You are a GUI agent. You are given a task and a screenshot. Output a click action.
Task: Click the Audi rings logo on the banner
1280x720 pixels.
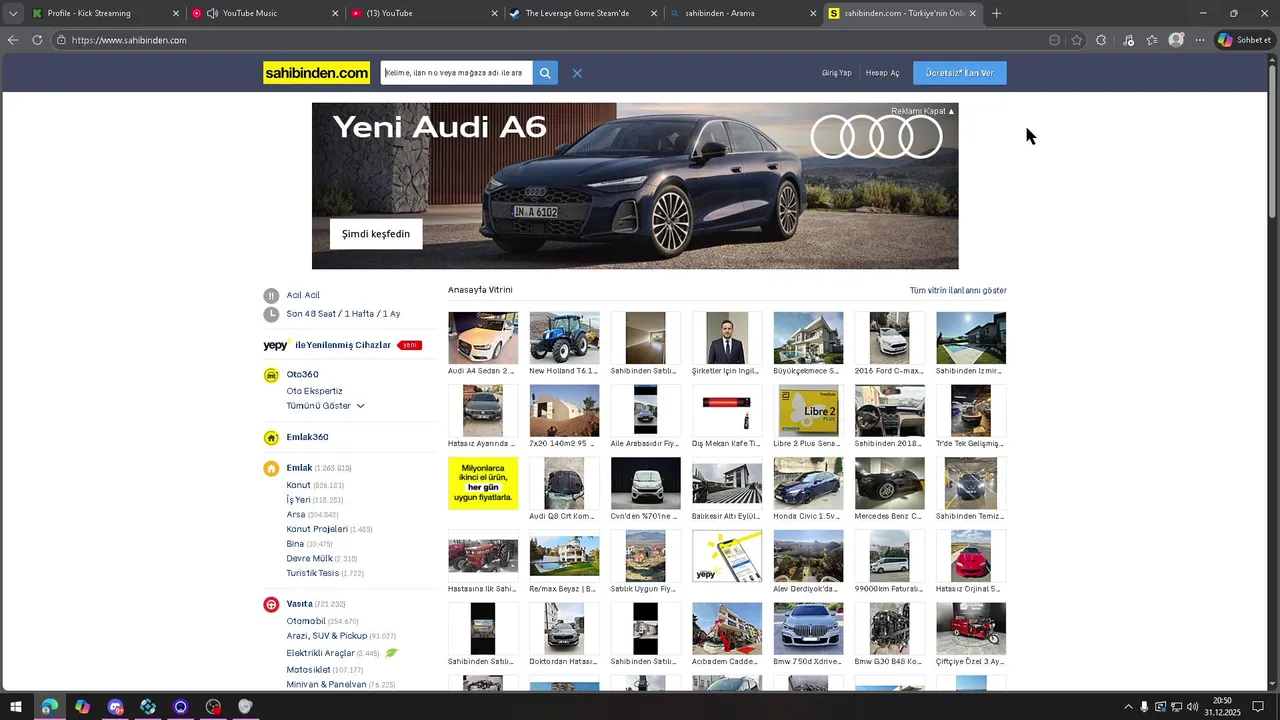[x=876, y=138]
